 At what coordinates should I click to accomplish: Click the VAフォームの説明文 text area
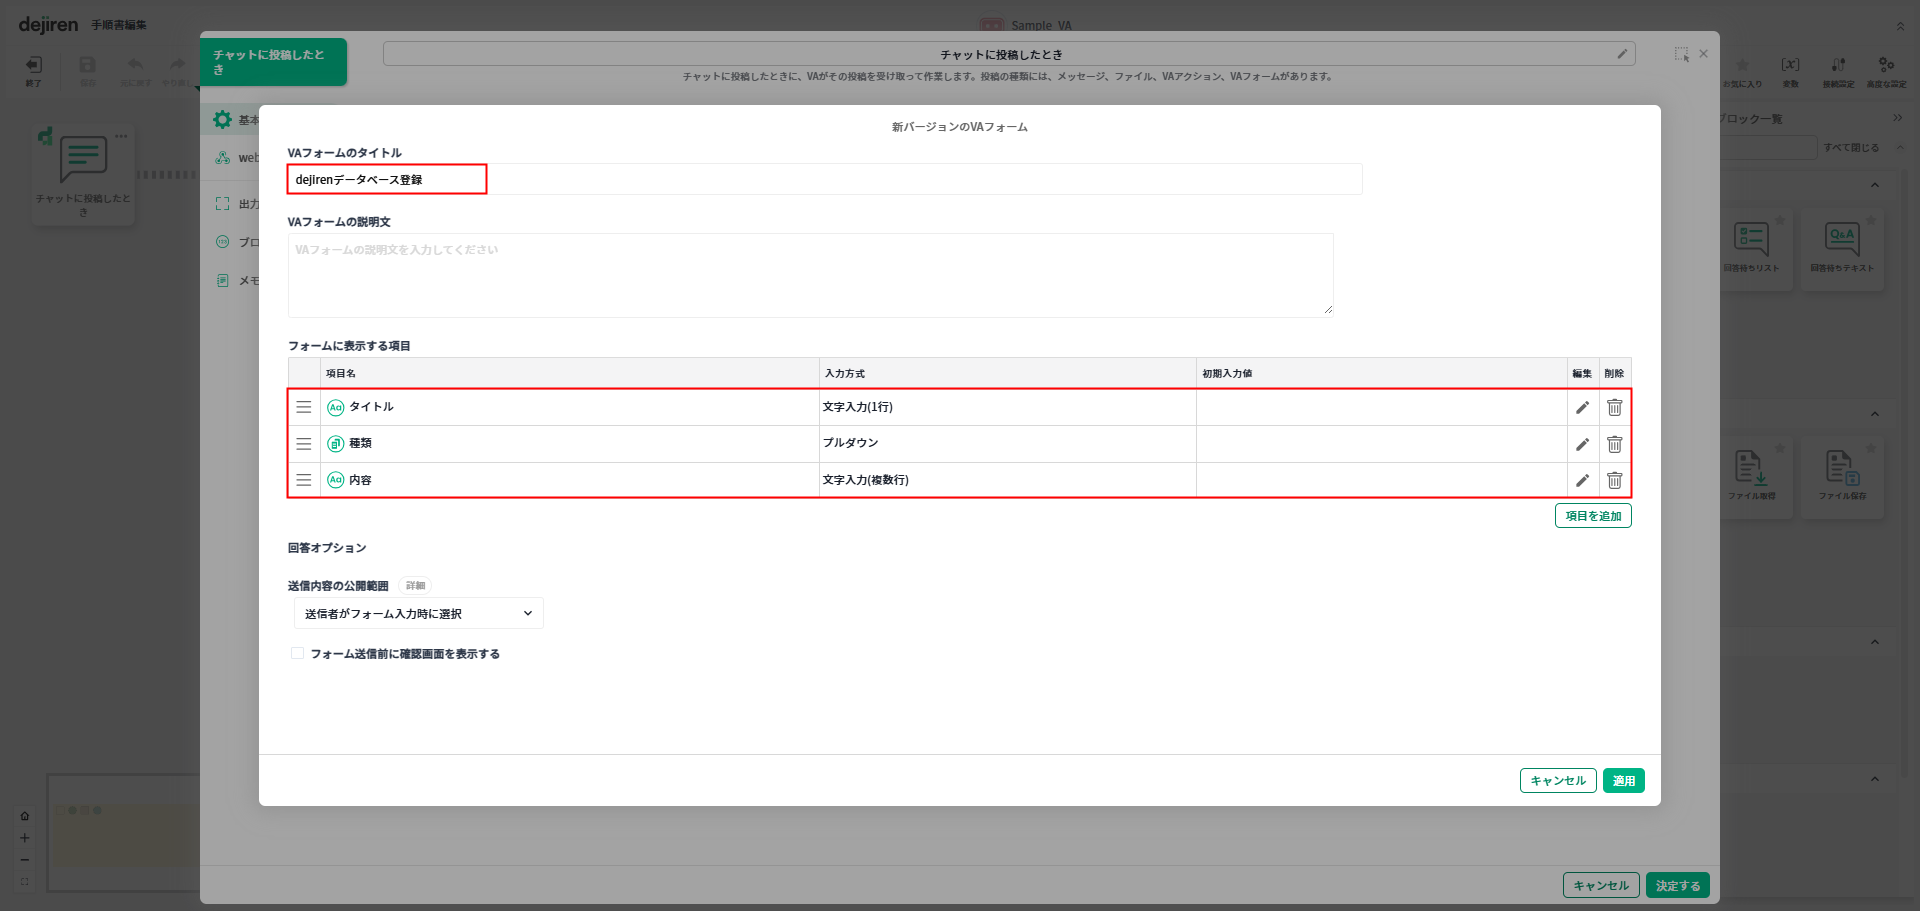click(x=810, y=275)
